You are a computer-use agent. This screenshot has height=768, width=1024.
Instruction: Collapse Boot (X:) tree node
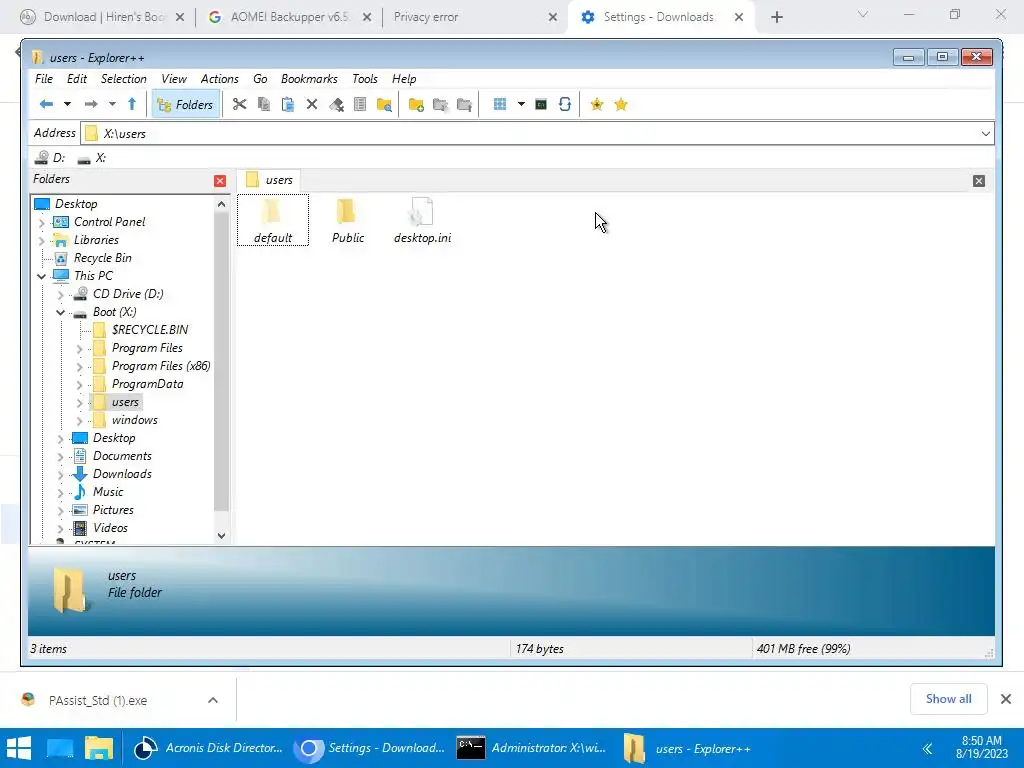tap(61, 312)
